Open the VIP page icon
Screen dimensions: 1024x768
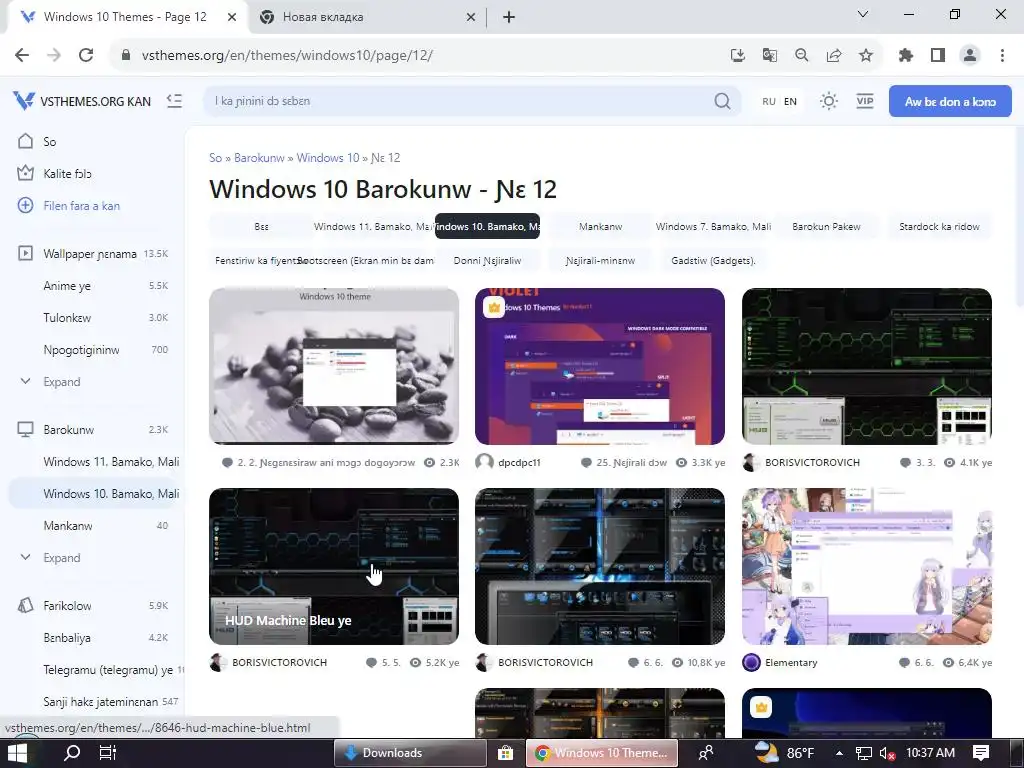click(x=865, y=101)
